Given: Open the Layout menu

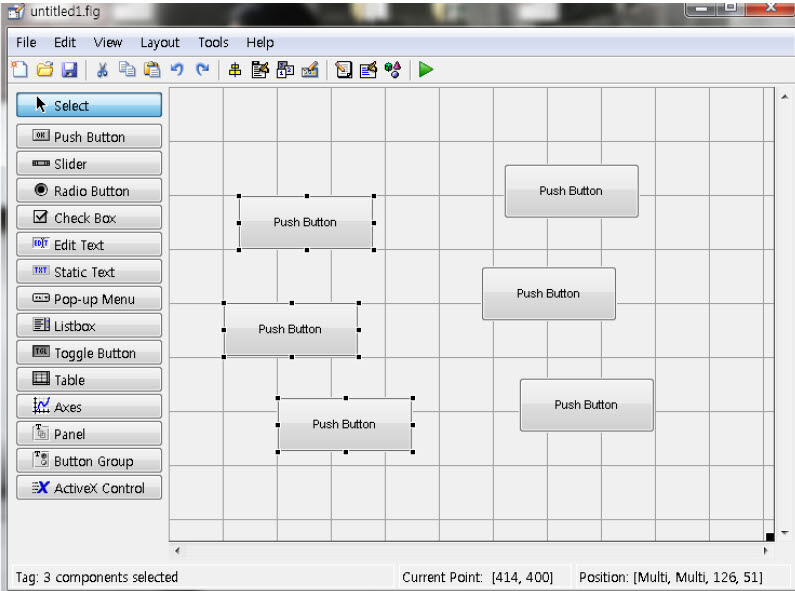Looking at the screenshot, I should coord(160,43).
